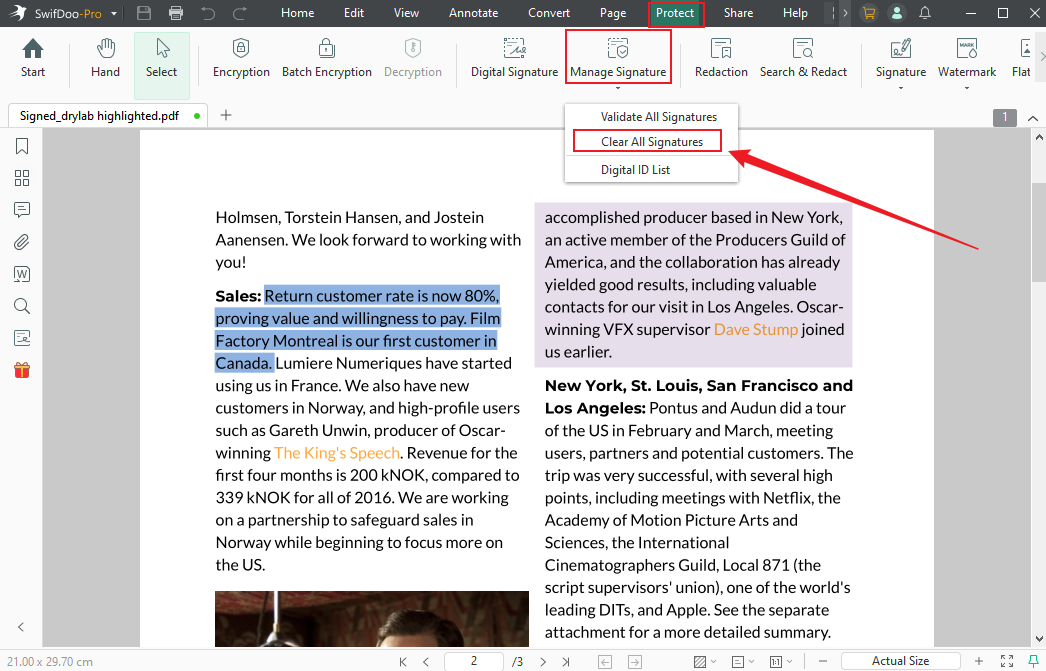The height and width of the screenshot is (671, 1046).
Task: Open the Annotations panel
Action: coord(19,209)
